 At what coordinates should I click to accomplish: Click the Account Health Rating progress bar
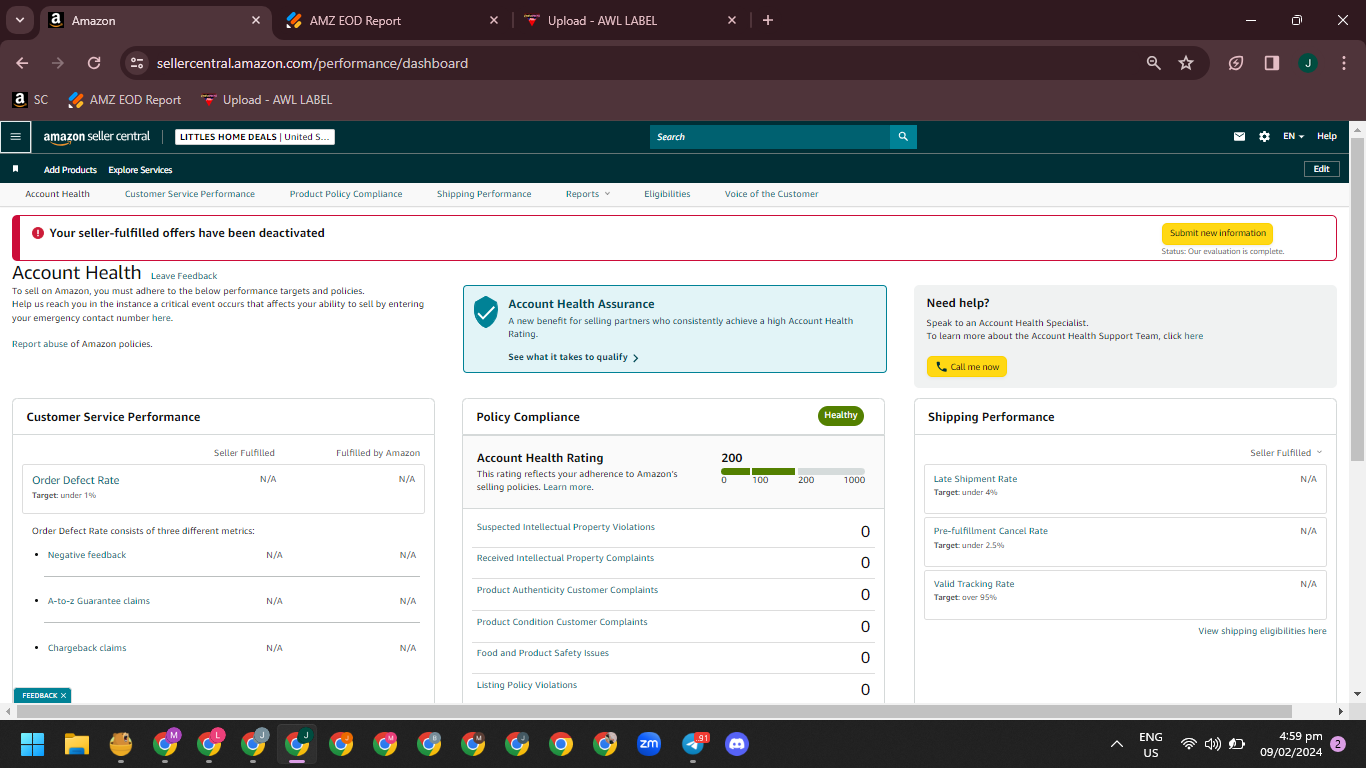793,471
